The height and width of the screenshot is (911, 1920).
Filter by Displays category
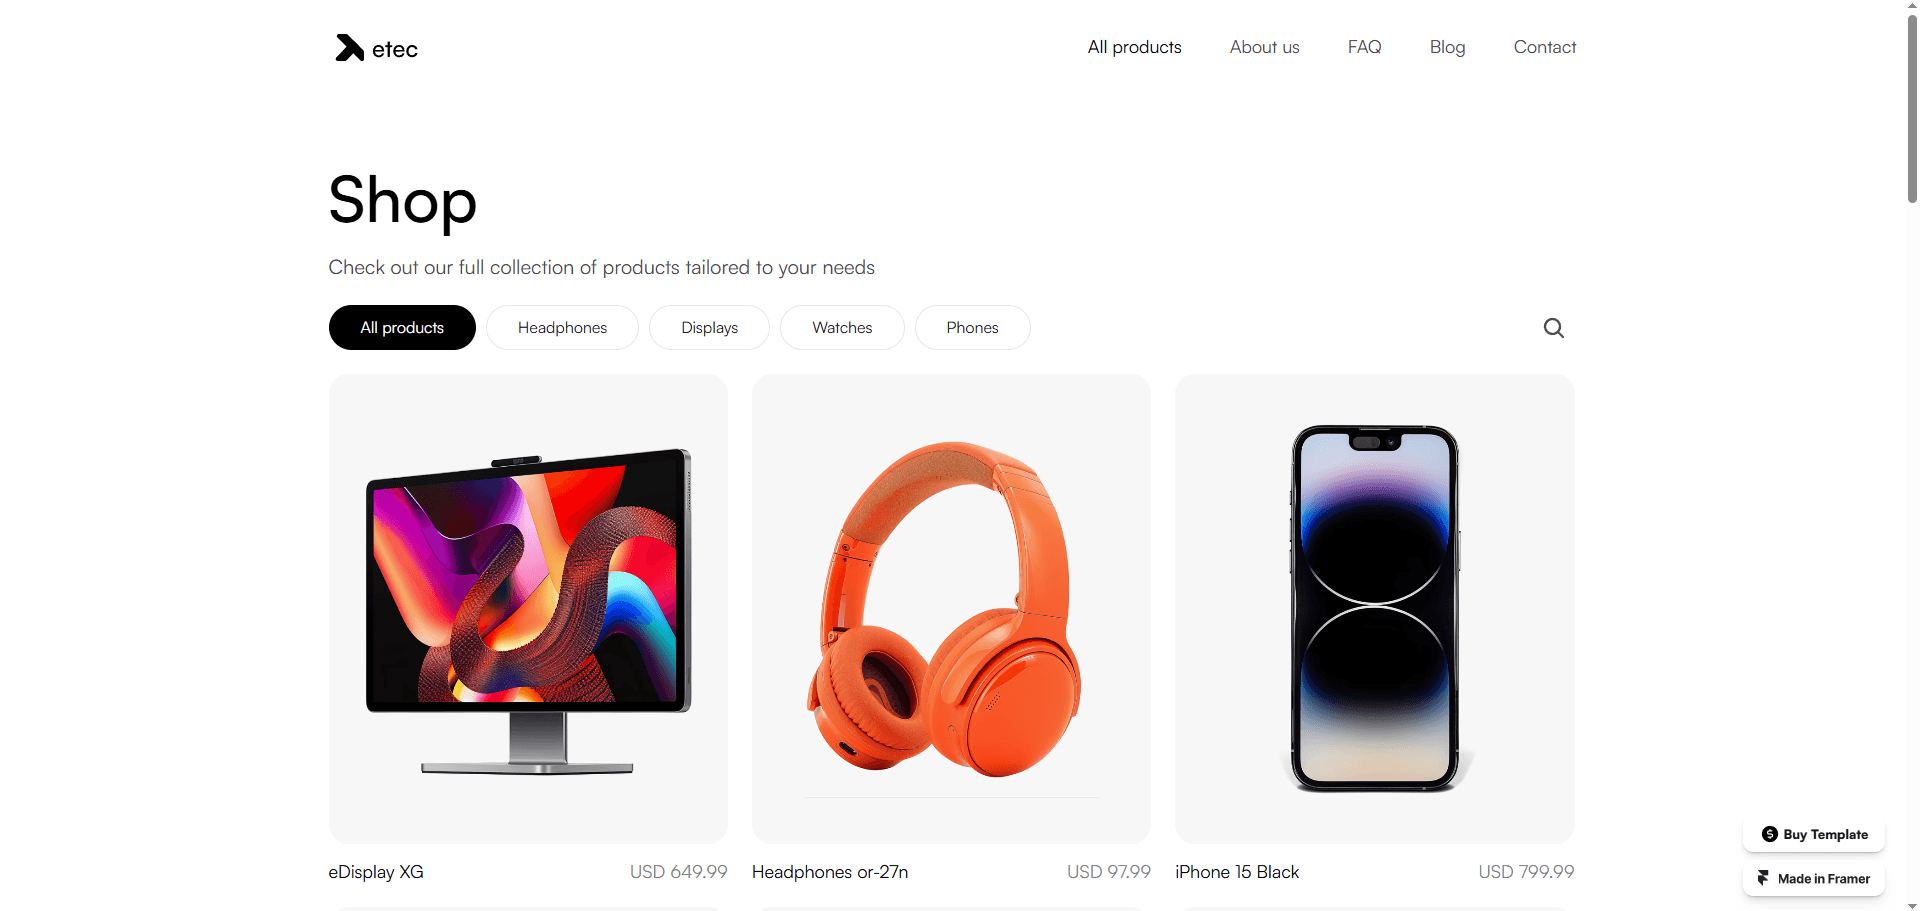(x=709, y=328)
